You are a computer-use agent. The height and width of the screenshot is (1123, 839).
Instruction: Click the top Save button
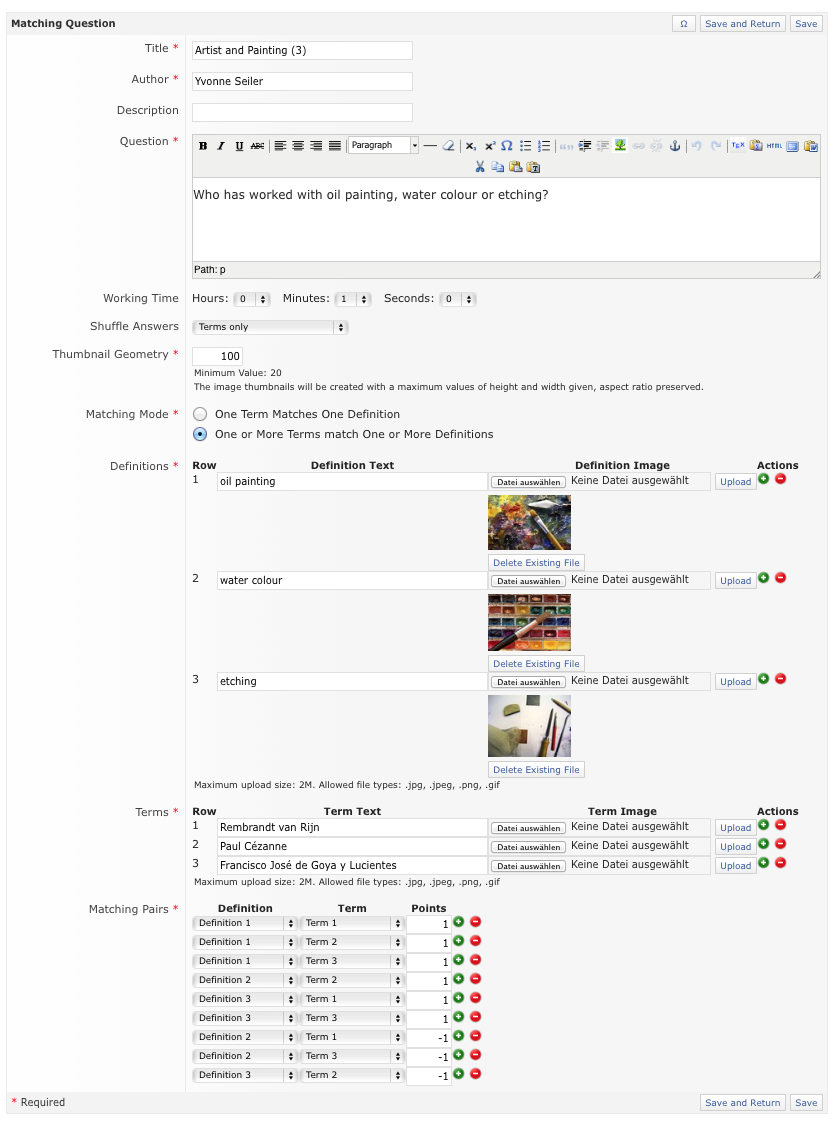806,24
